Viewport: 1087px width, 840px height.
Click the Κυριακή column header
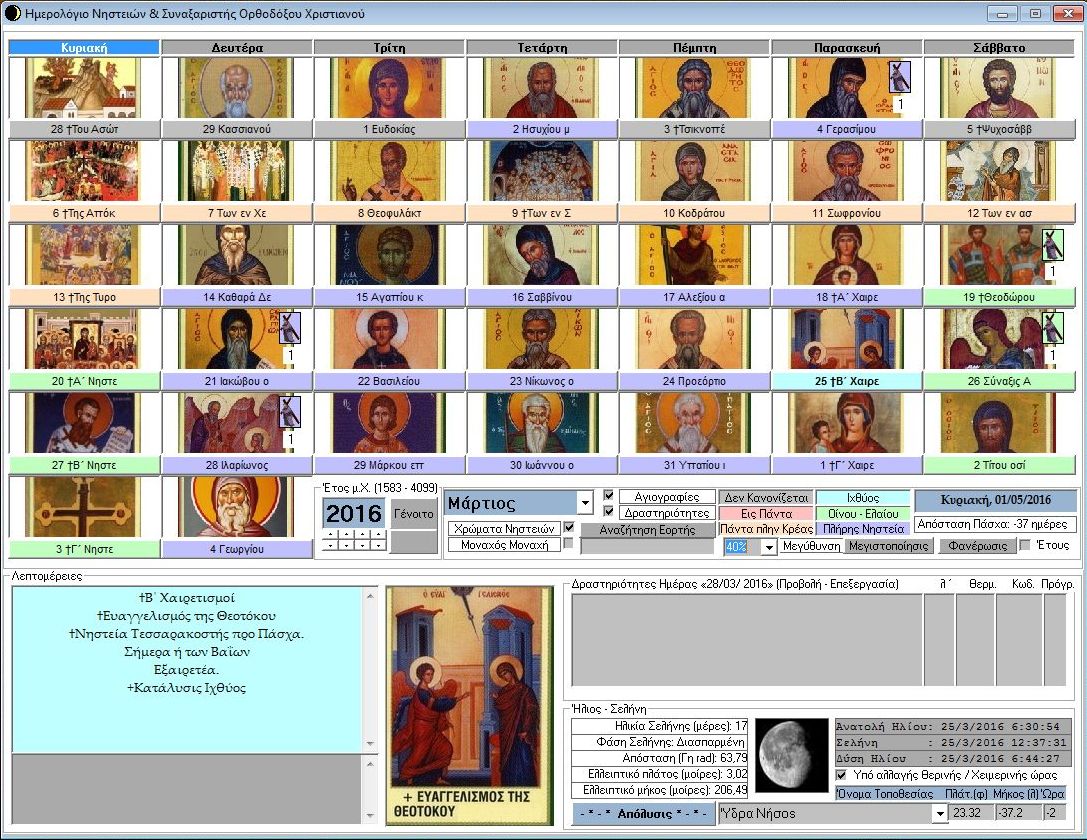point(84,47)
